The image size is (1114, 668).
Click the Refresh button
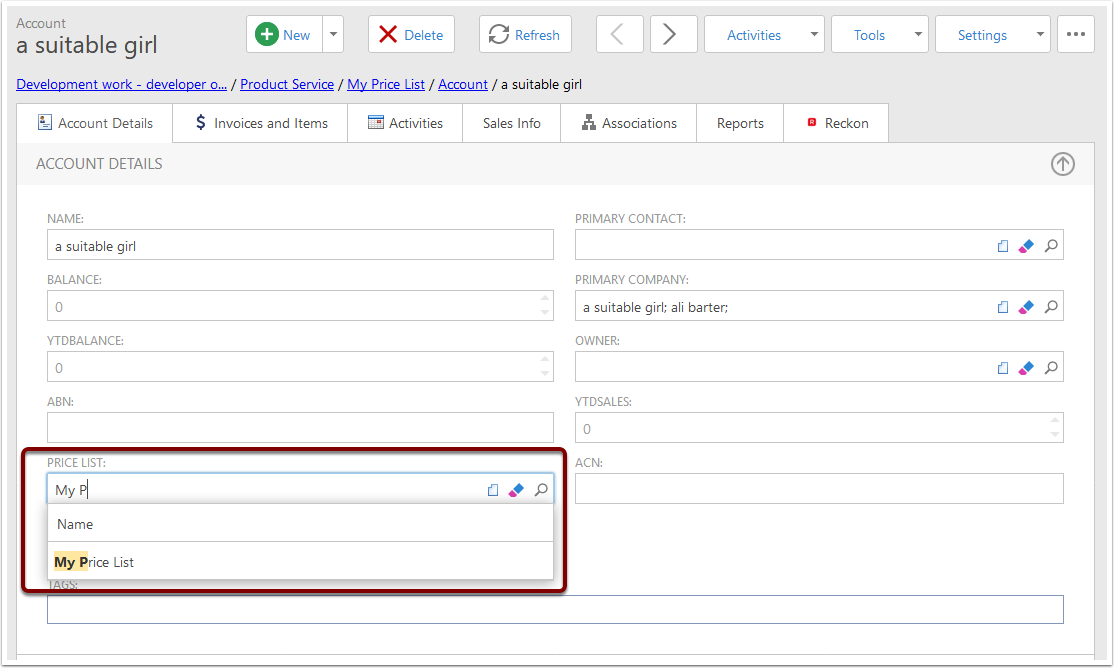coord(525,35)
